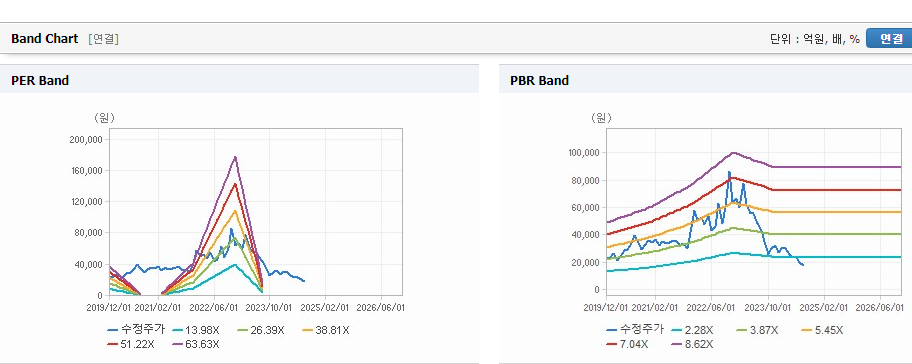Click the purple peak in PER chart
The height and width of the screenshot is (364, 912).
pyautogui.click(x=235, y=156)
